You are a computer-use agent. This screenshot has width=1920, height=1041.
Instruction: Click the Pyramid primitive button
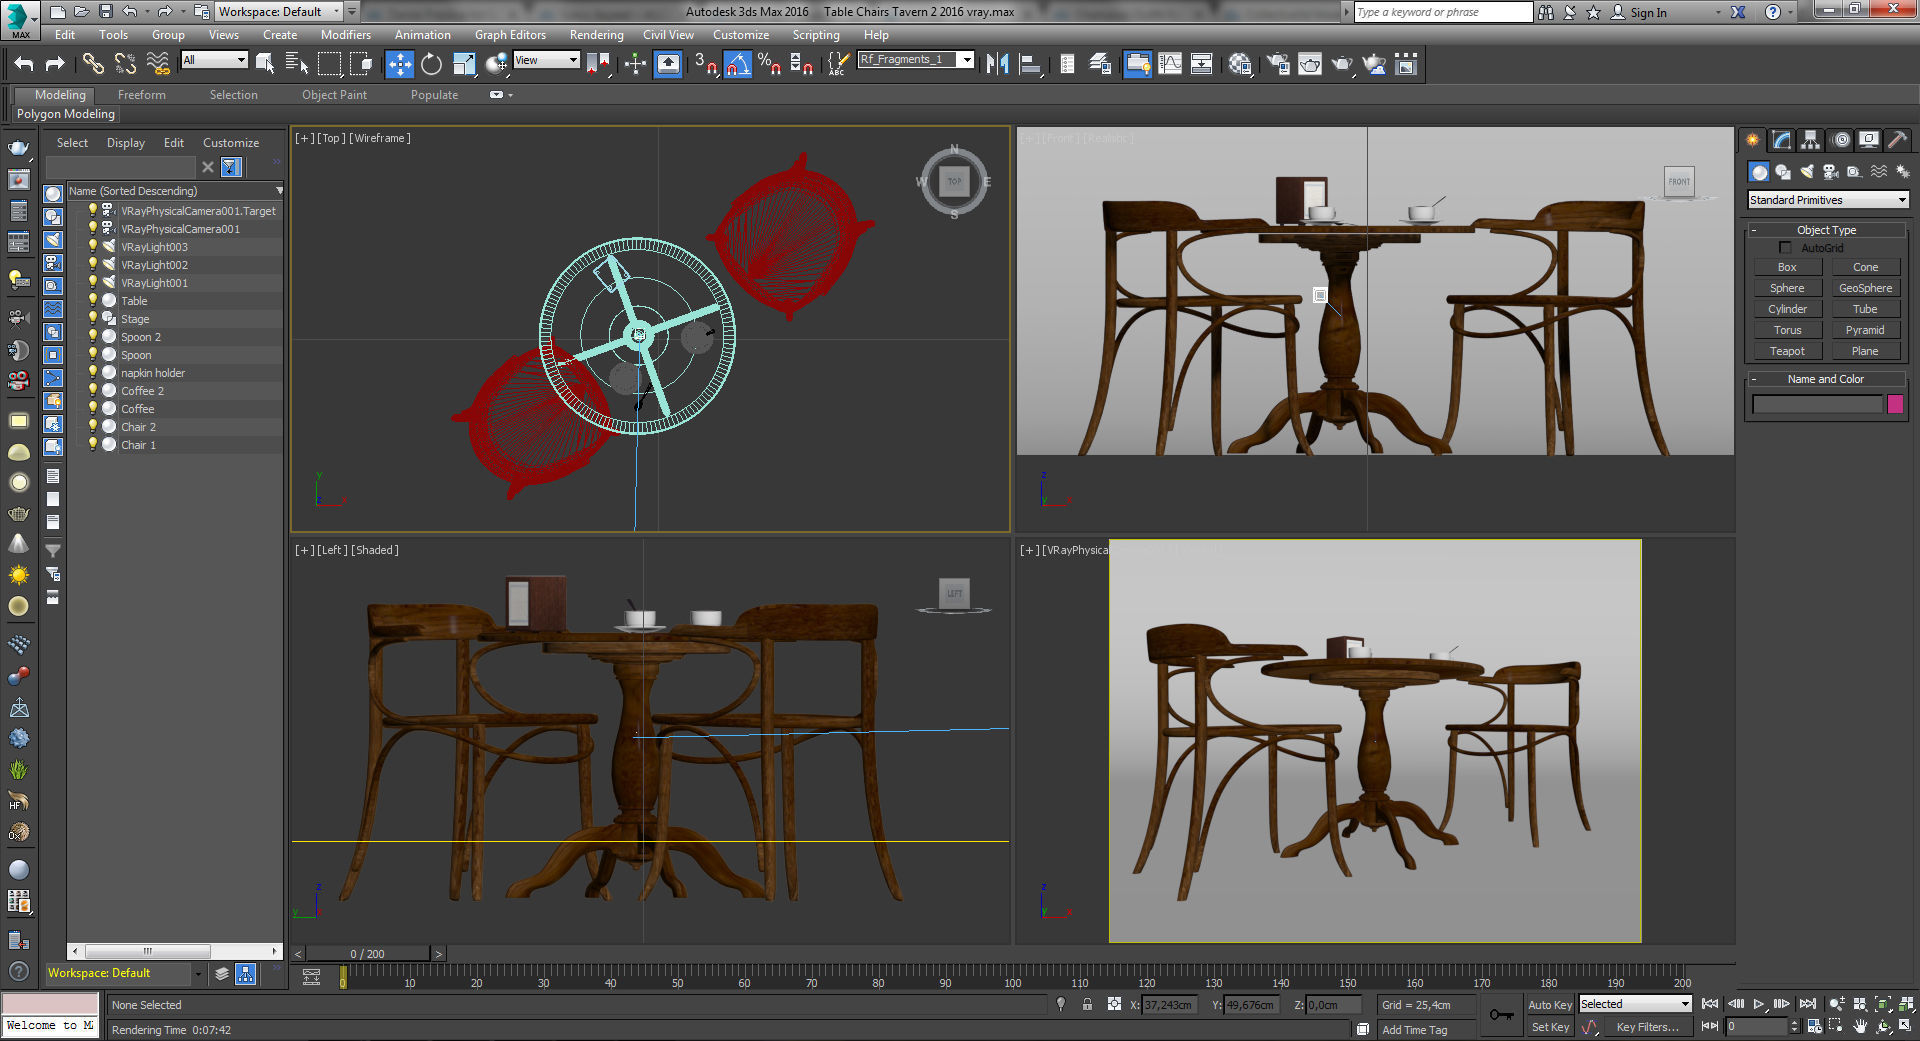1865,330
